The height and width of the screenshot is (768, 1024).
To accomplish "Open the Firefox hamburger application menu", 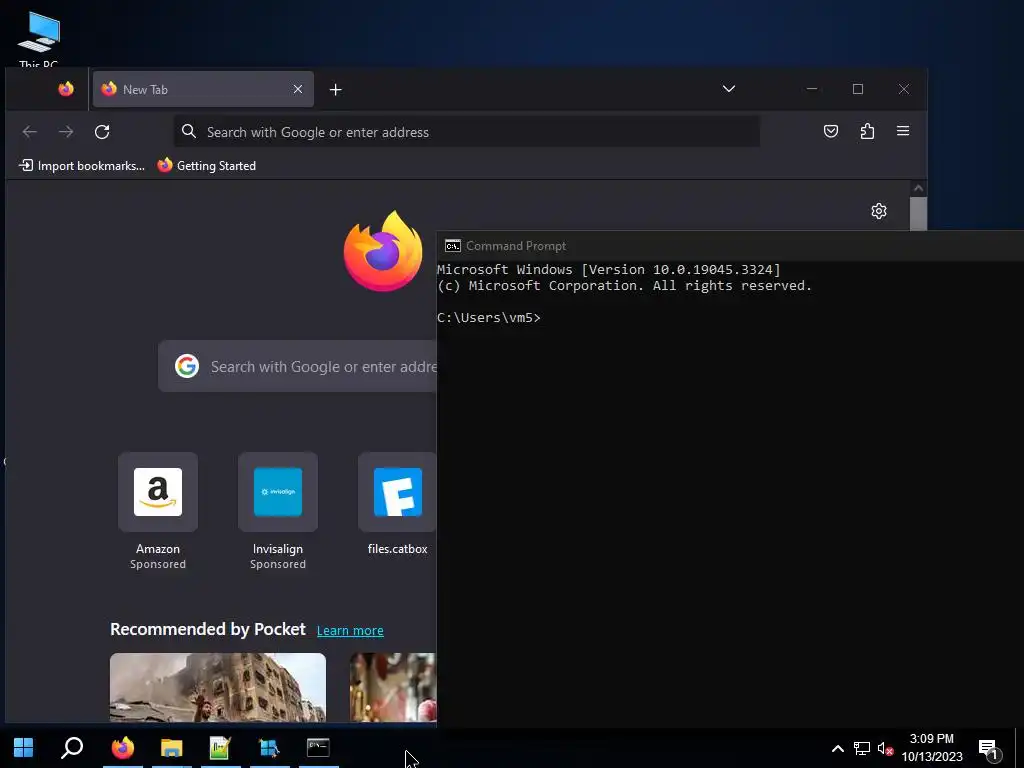I will (903, 131).
